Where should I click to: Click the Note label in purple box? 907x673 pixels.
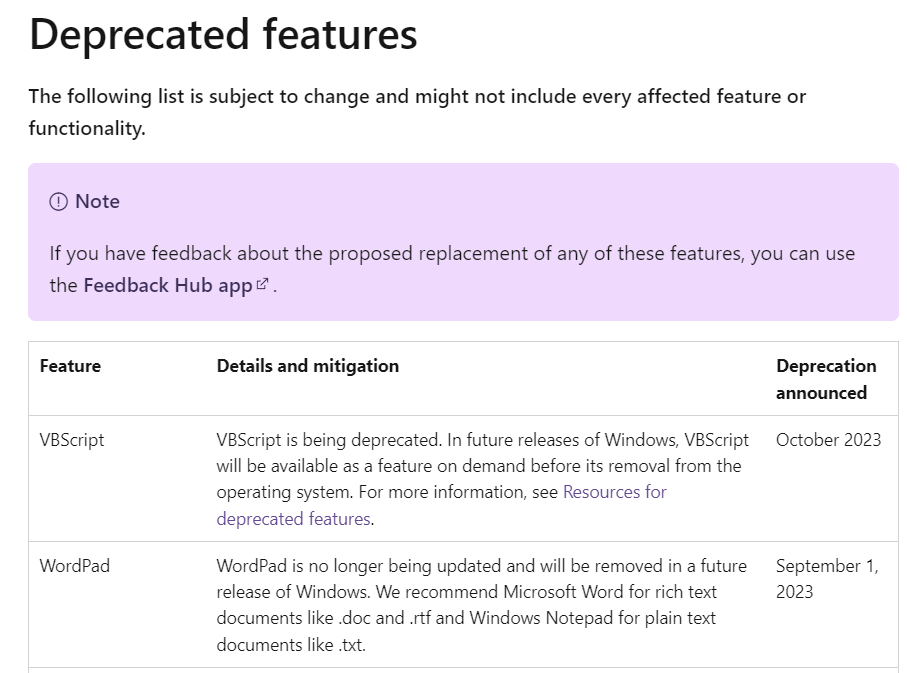[97, 201]
